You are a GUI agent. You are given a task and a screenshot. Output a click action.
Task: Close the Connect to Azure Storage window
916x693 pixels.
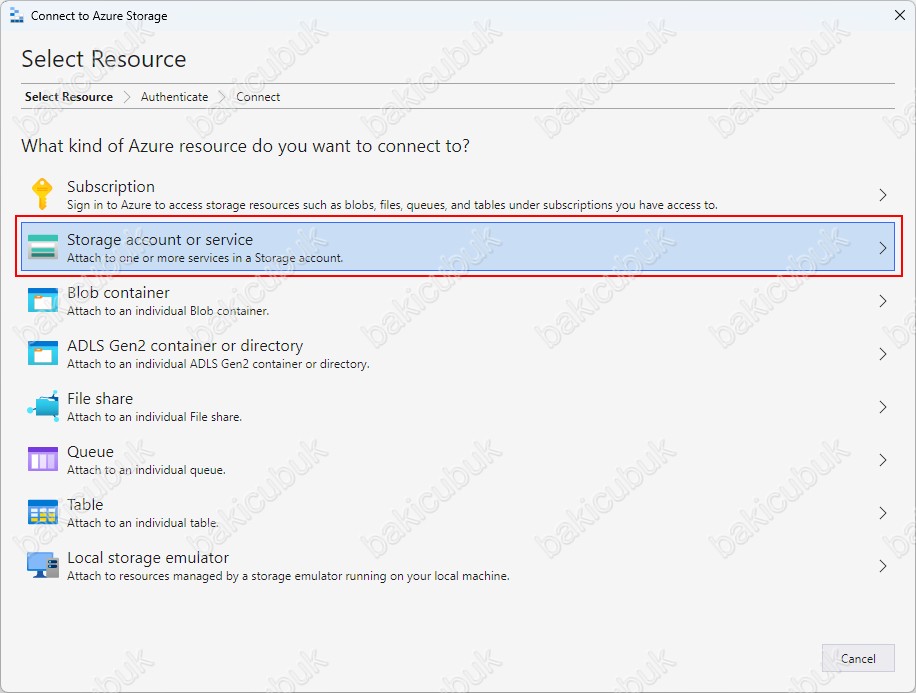900,15
